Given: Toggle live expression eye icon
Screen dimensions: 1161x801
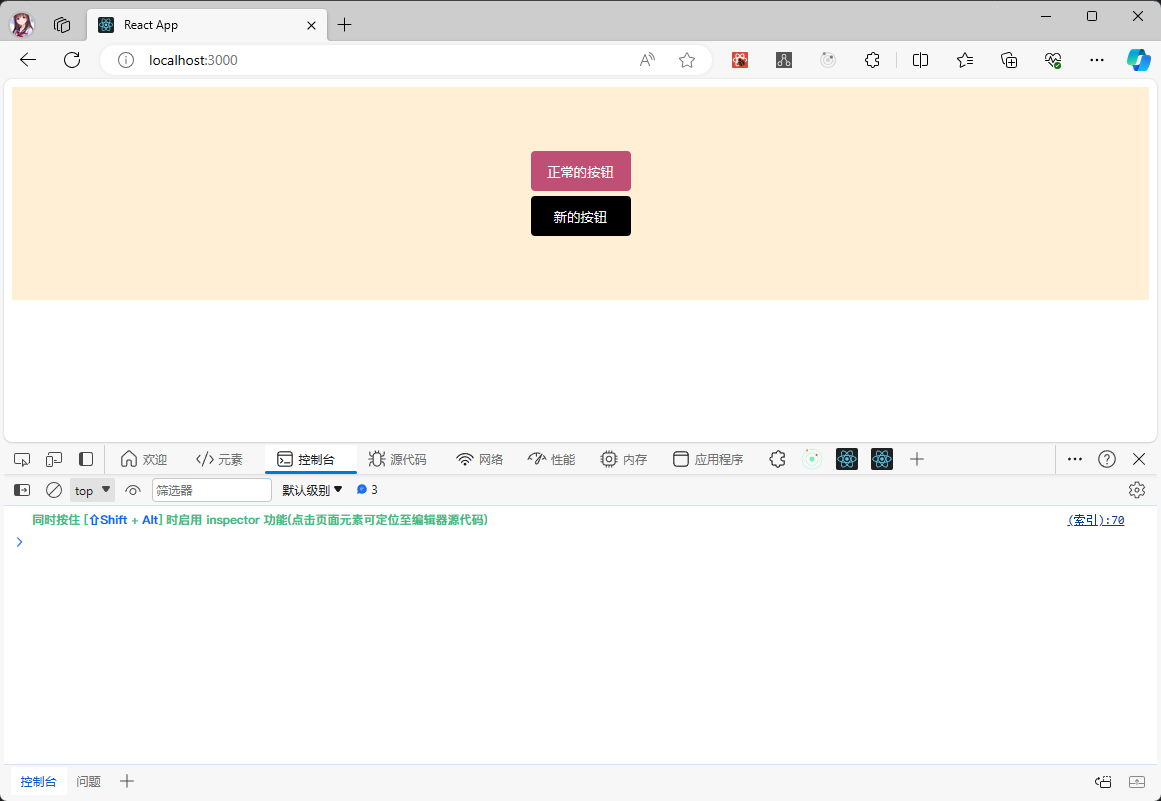Looking at the screenshot, I should 133,490.
